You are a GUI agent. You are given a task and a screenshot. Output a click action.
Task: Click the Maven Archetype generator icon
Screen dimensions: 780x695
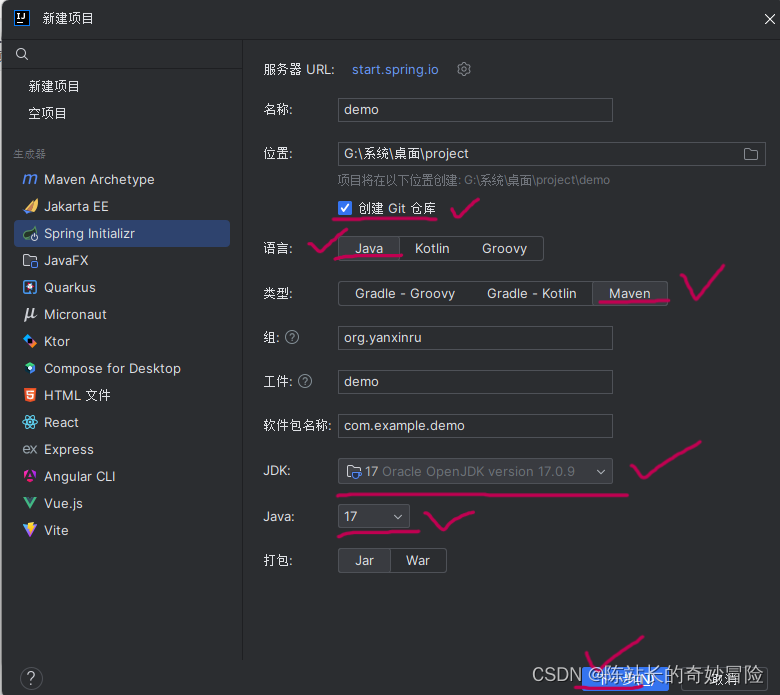tap(30, 179)
